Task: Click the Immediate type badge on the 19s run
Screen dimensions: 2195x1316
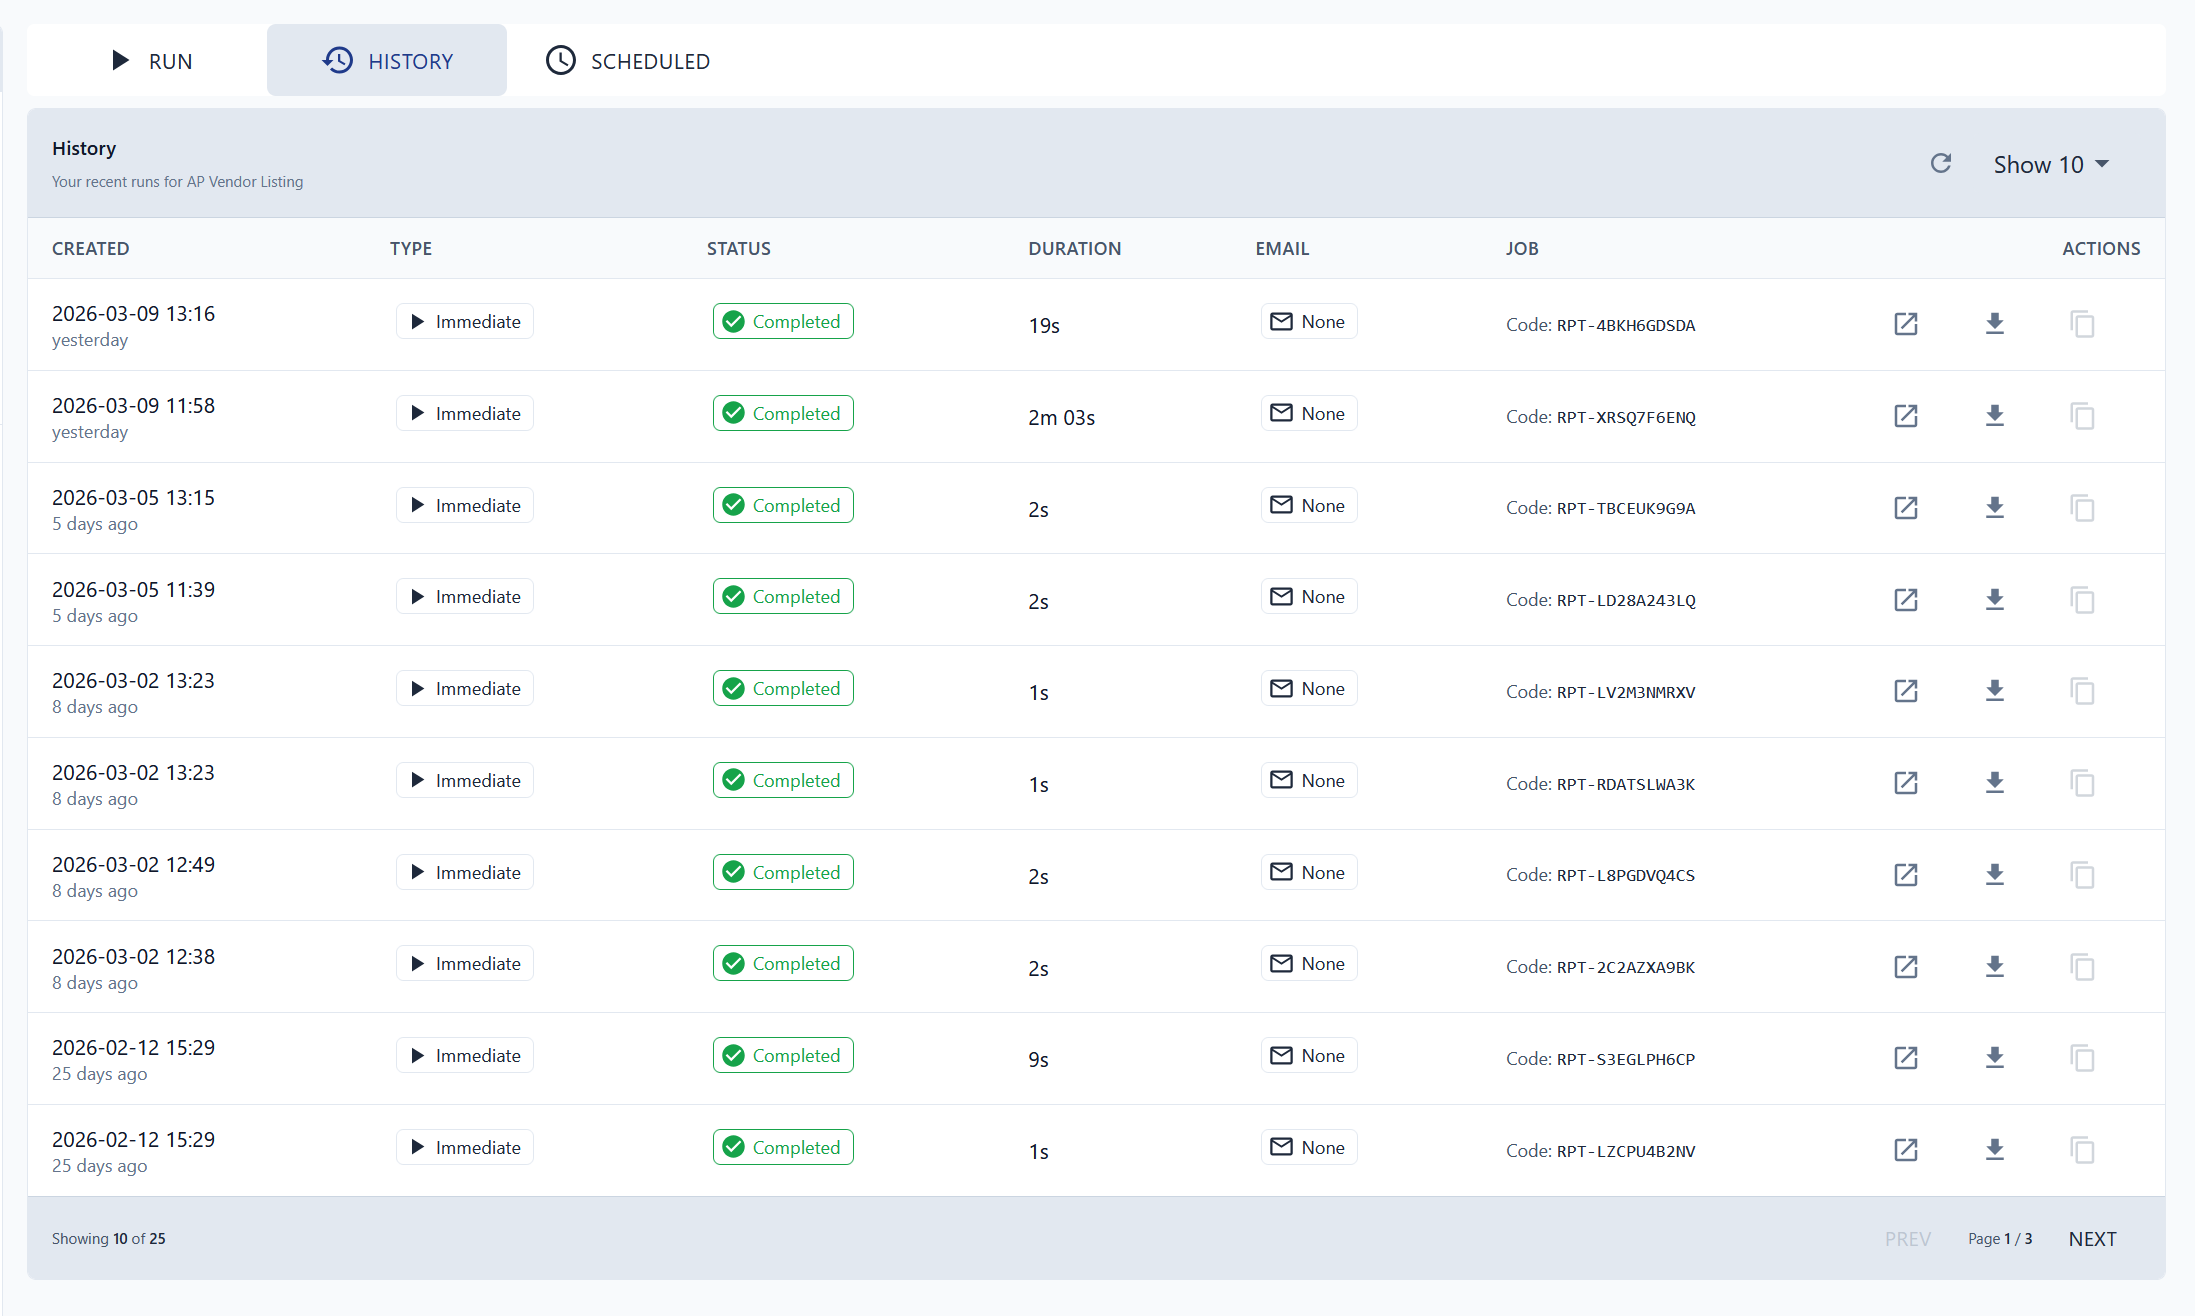Action: (464, 321)
